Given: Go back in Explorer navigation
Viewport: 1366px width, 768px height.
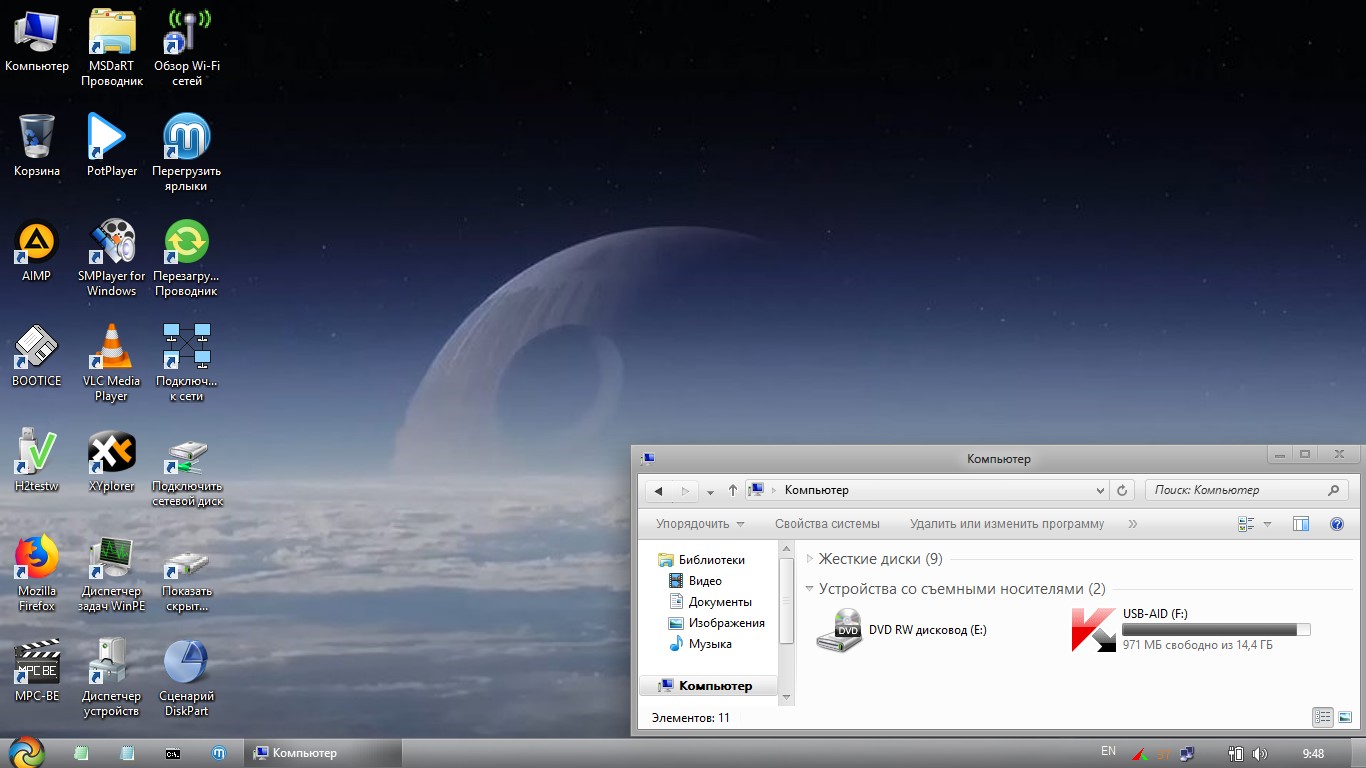Looking at the screenshot, I should tap(658, 491).
